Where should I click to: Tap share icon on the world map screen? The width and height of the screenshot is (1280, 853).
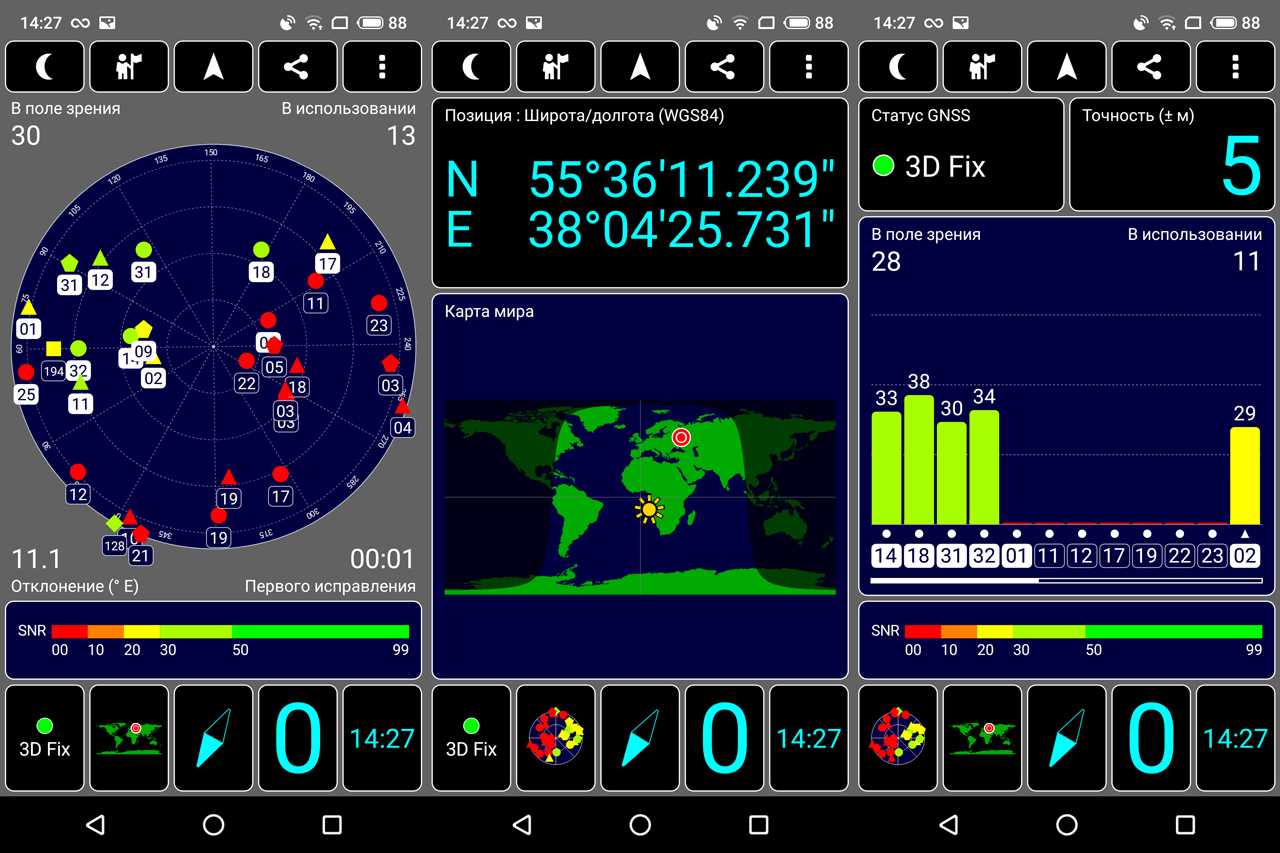724,67
